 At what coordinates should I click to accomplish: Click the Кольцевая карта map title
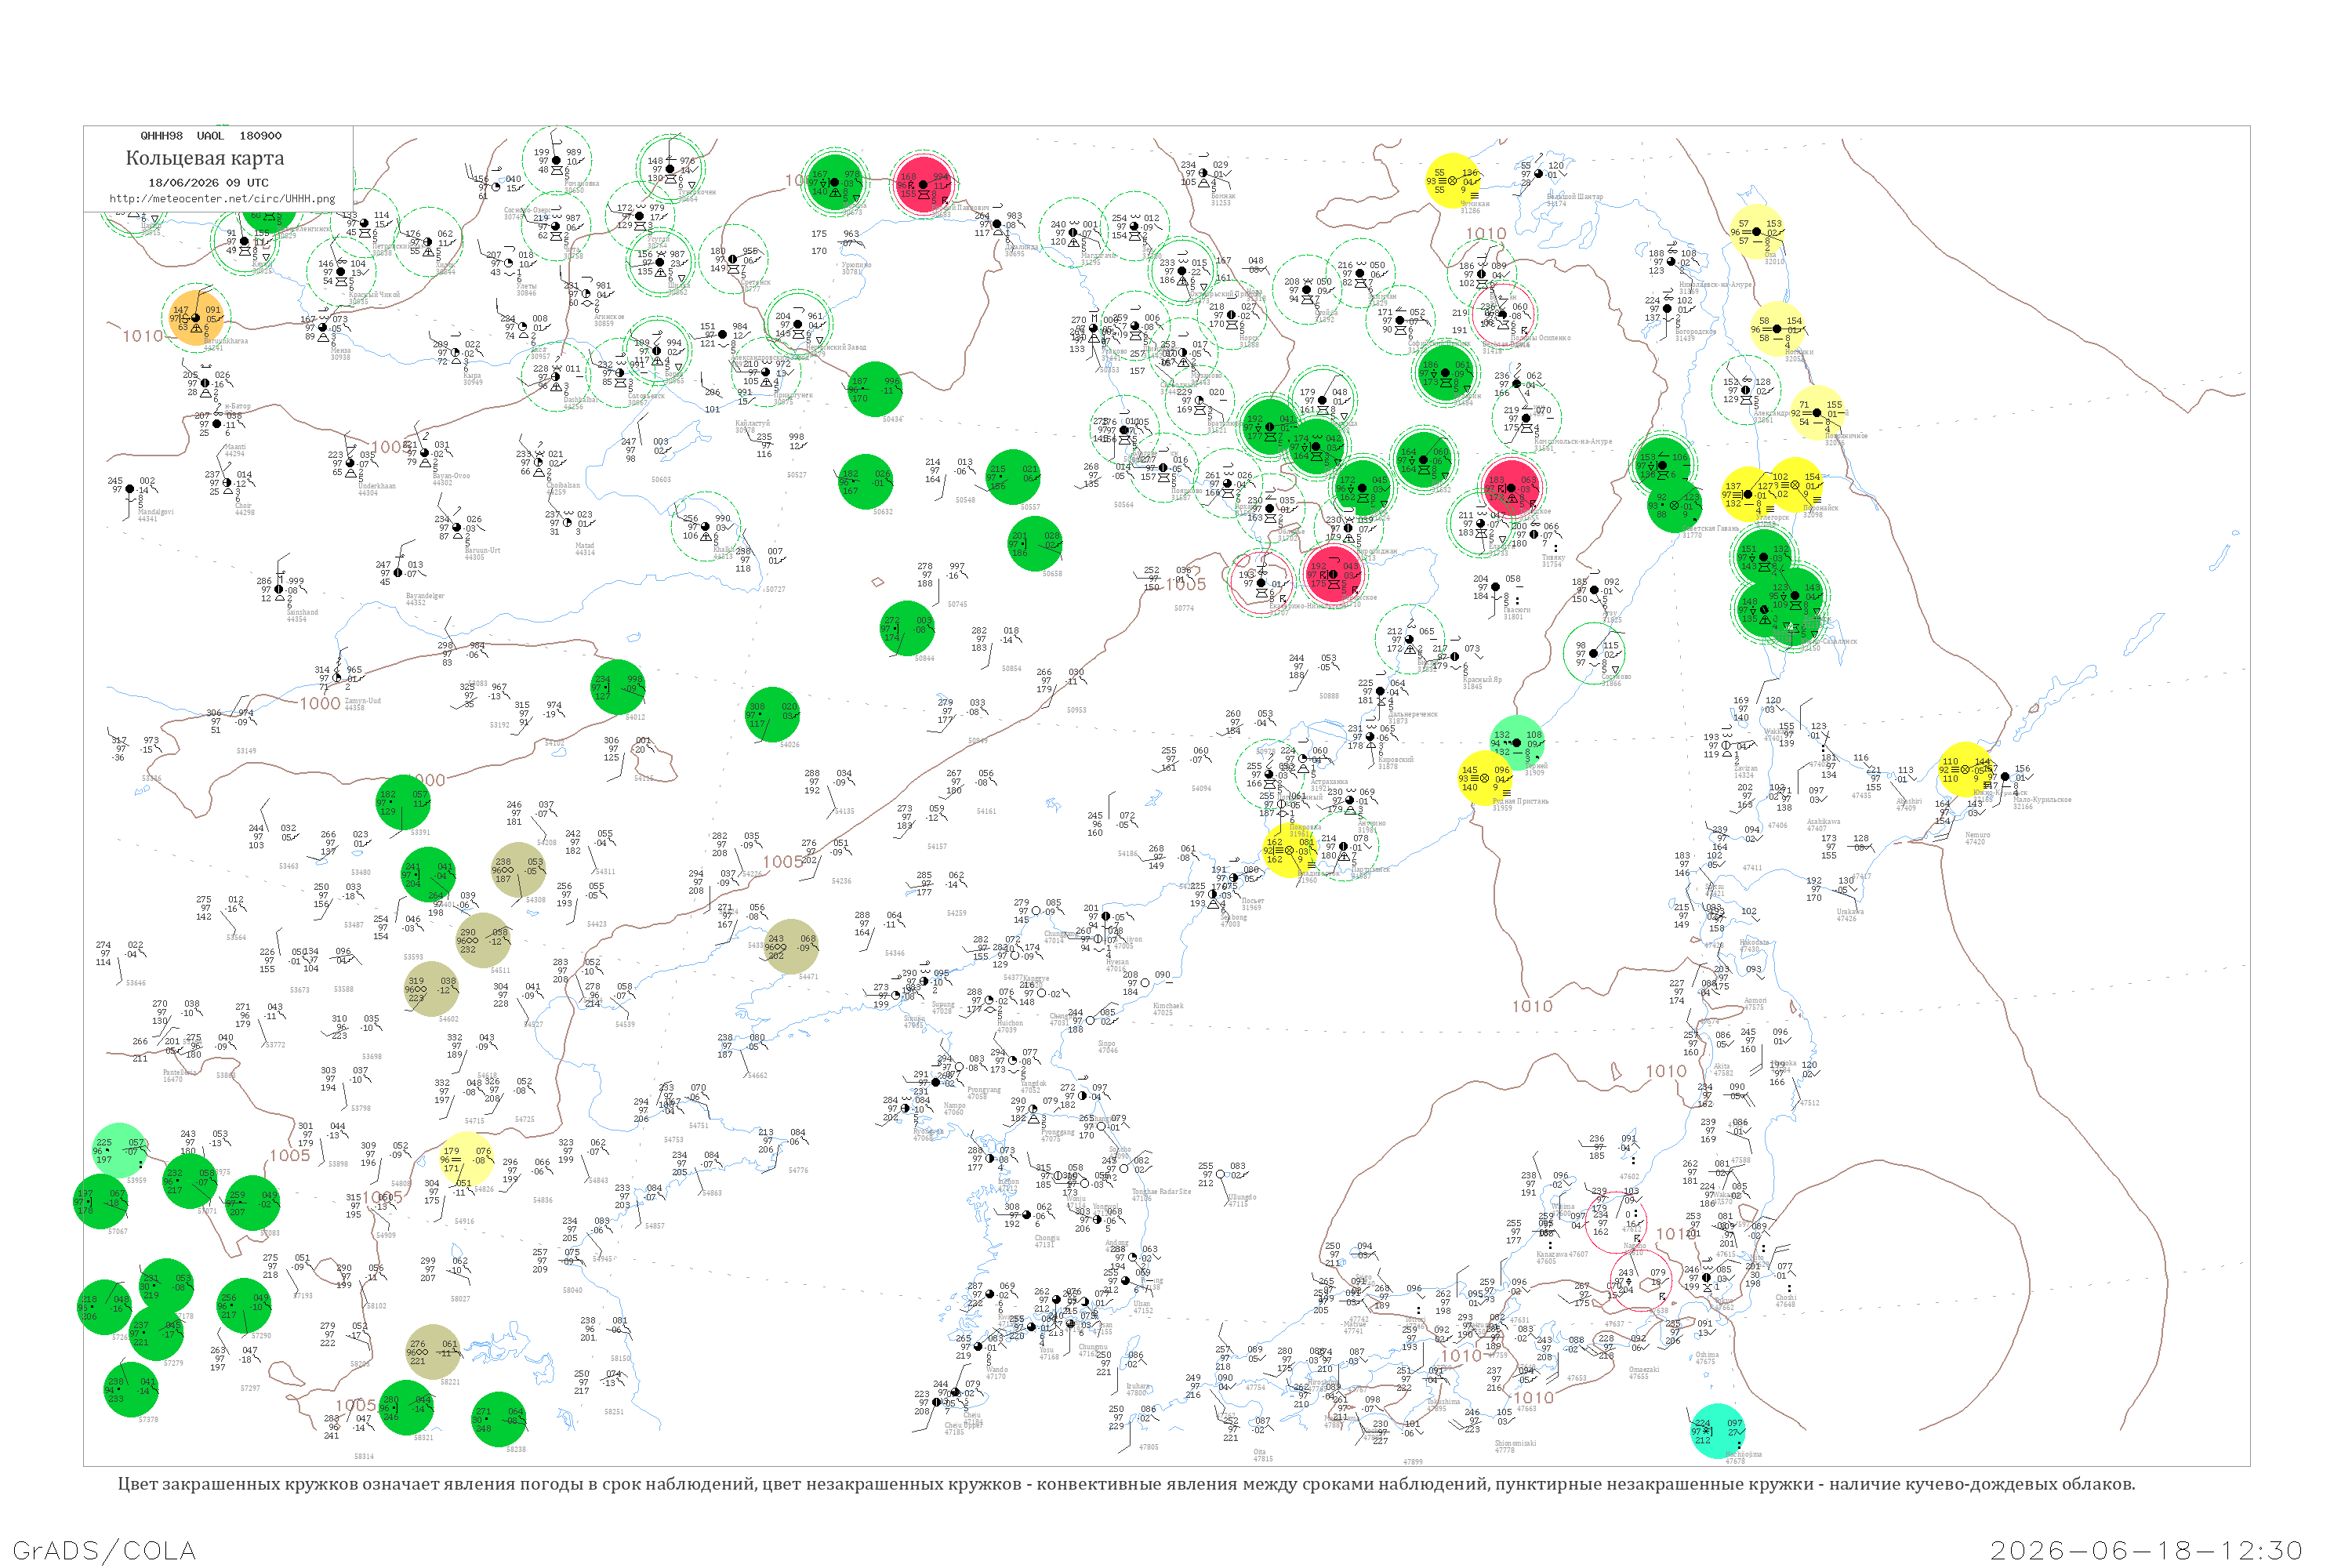(205, 158)
